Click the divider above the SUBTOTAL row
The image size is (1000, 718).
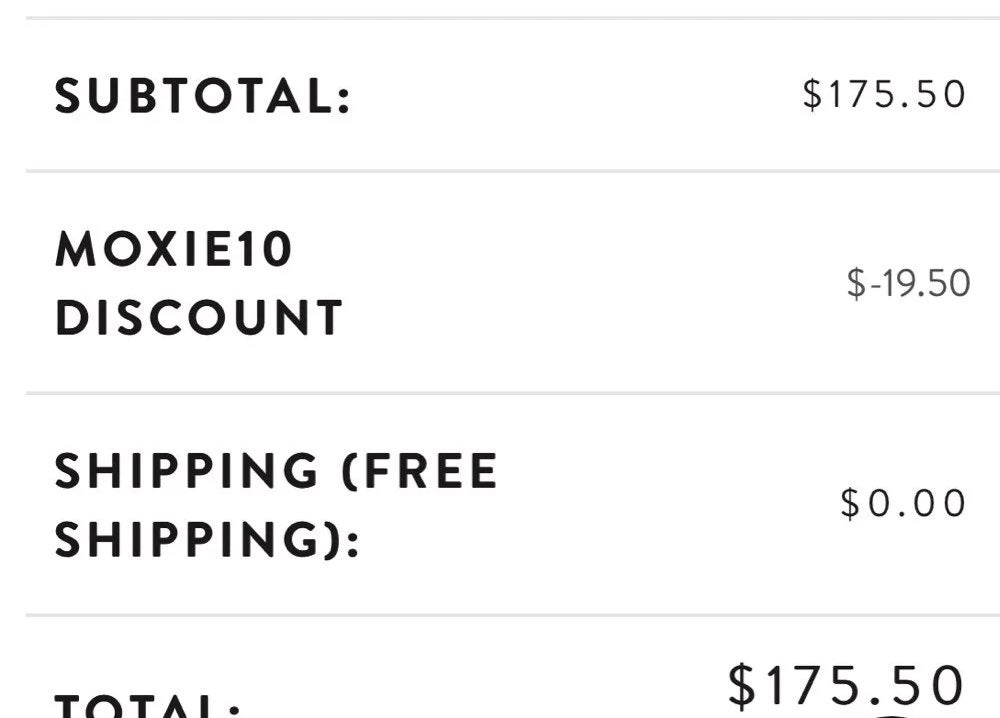(513, 18)
